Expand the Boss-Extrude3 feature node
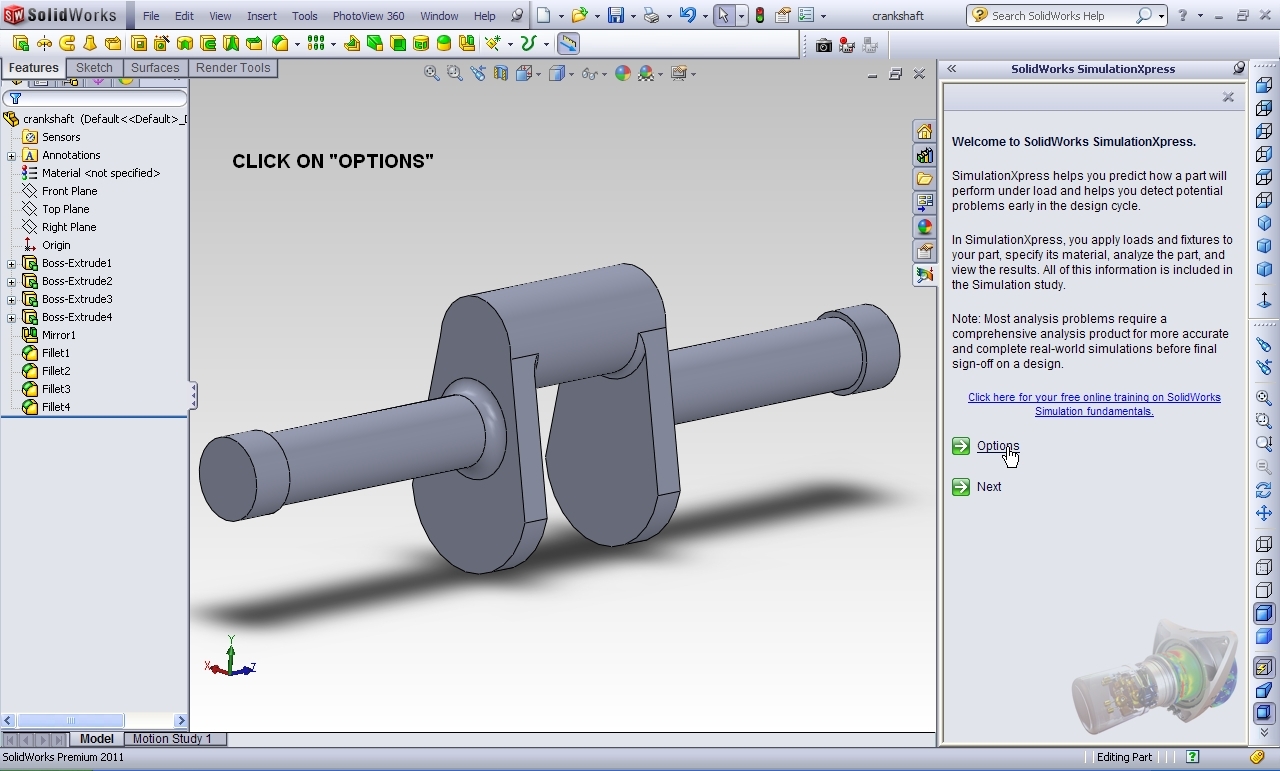 coord(11,299)
